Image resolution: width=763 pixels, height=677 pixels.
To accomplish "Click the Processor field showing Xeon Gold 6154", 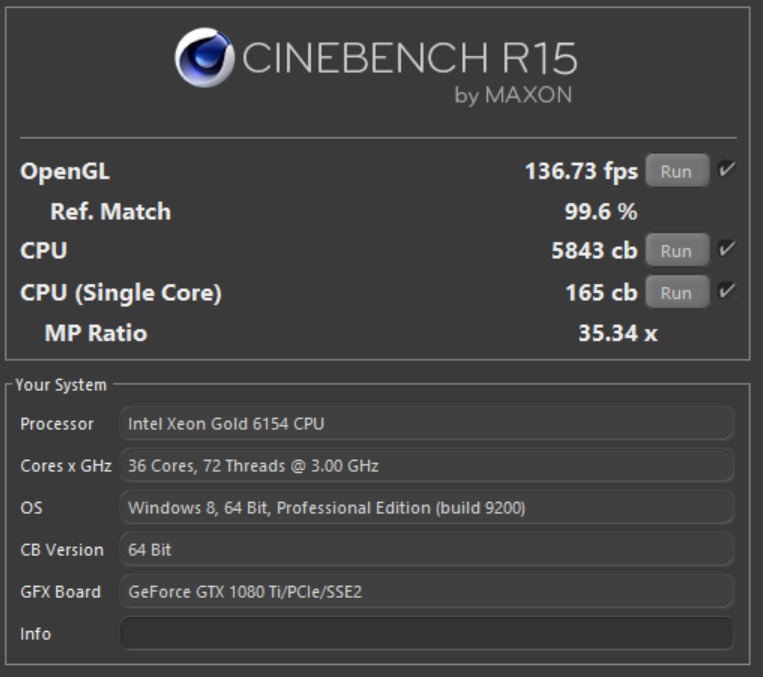I will tap(427, 424).
